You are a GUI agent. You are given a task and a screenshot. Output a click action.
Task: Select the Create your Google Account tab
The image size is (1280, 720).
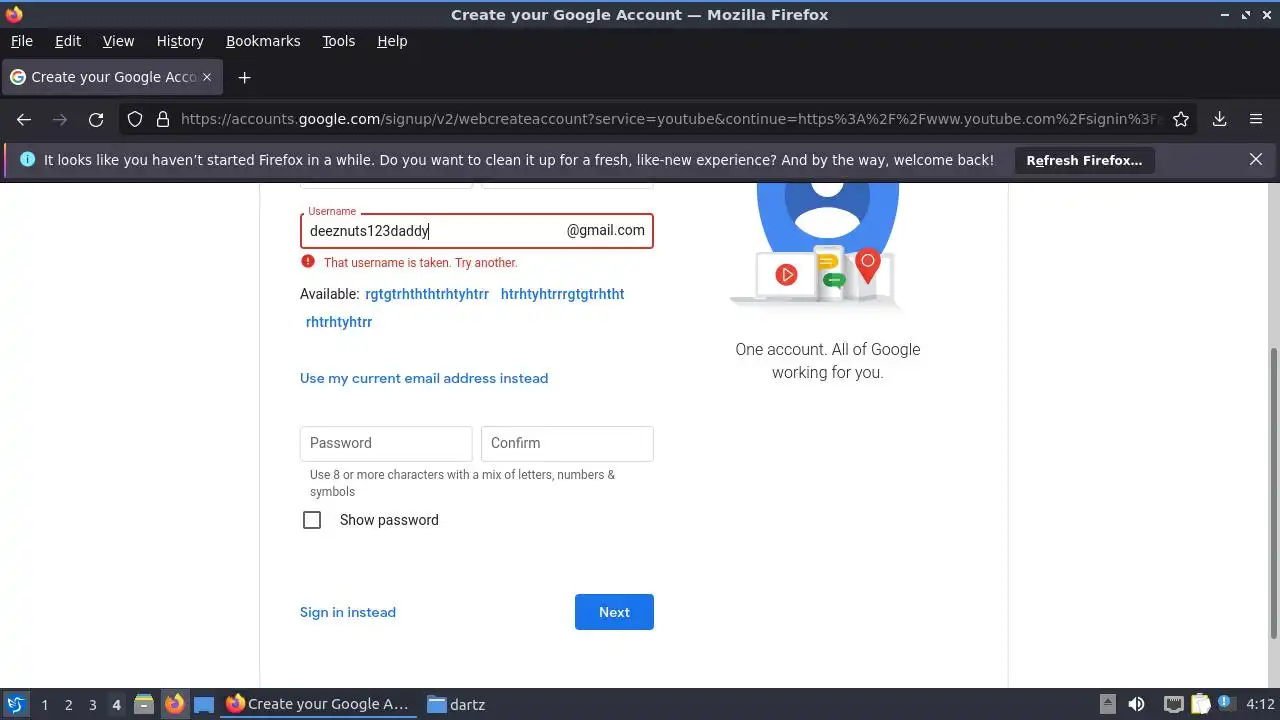click(x=112, y=77)
